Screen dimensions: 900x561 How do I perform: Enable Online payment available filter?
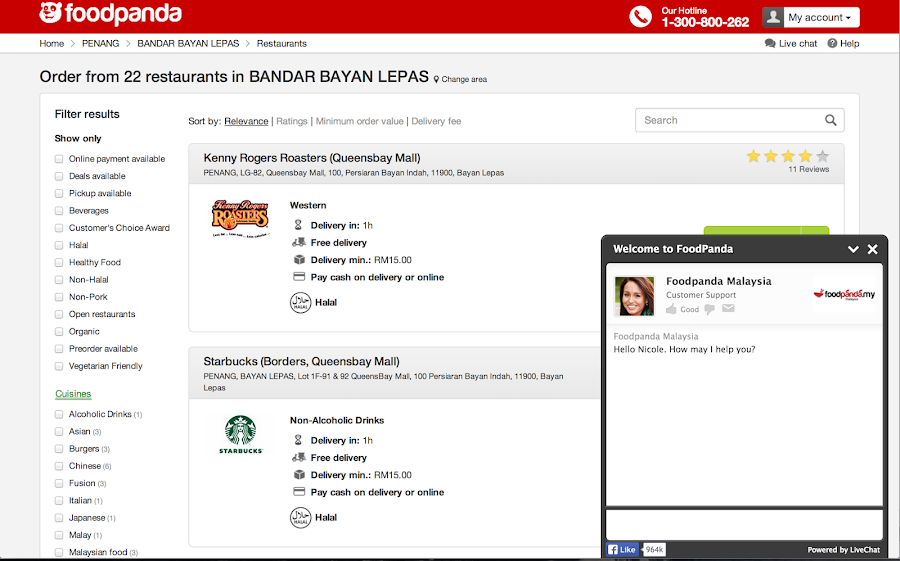(59, 159)
